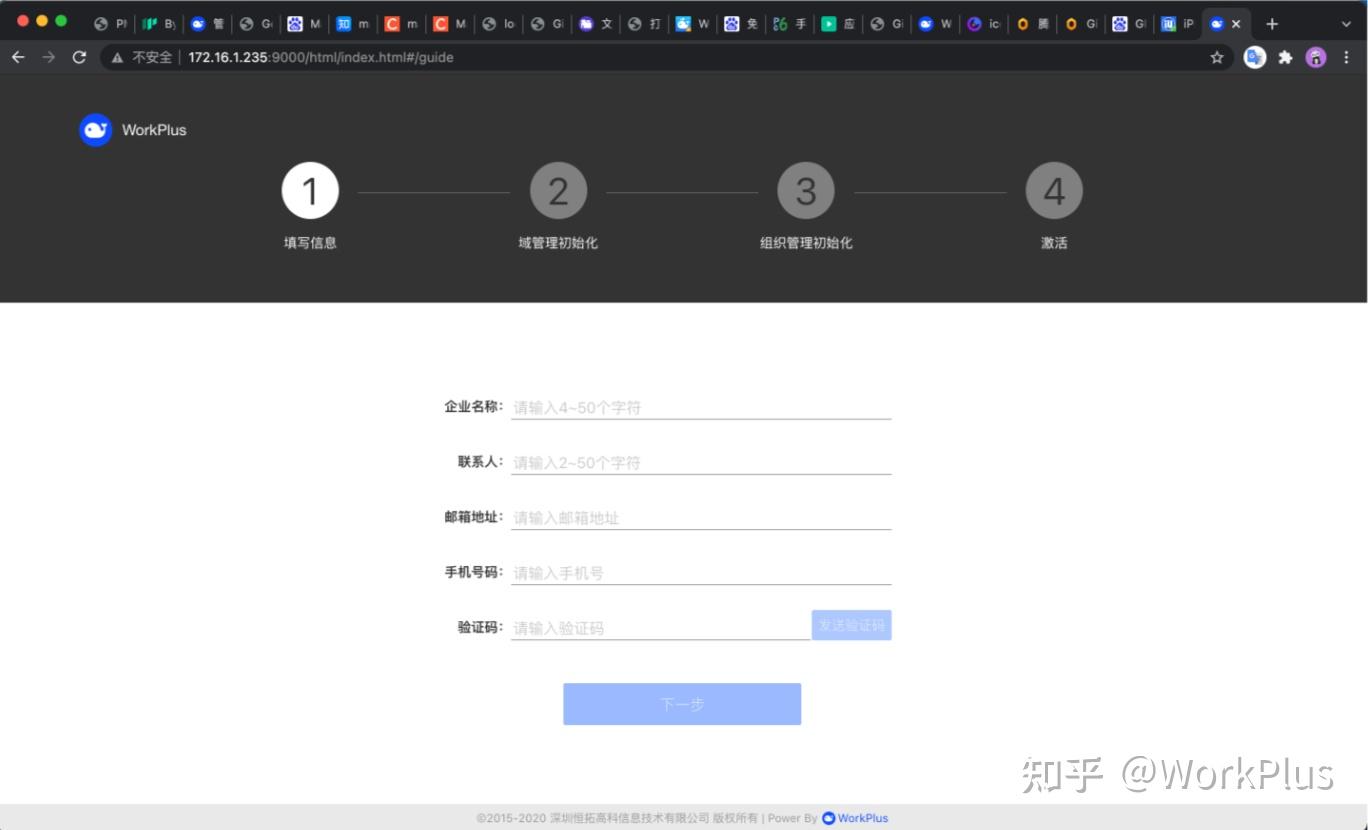The width and height of the screenshot is (1368, 830).
Task: Click the WorkPlus whale logo in the header
Action: click(x=95, y=130)
